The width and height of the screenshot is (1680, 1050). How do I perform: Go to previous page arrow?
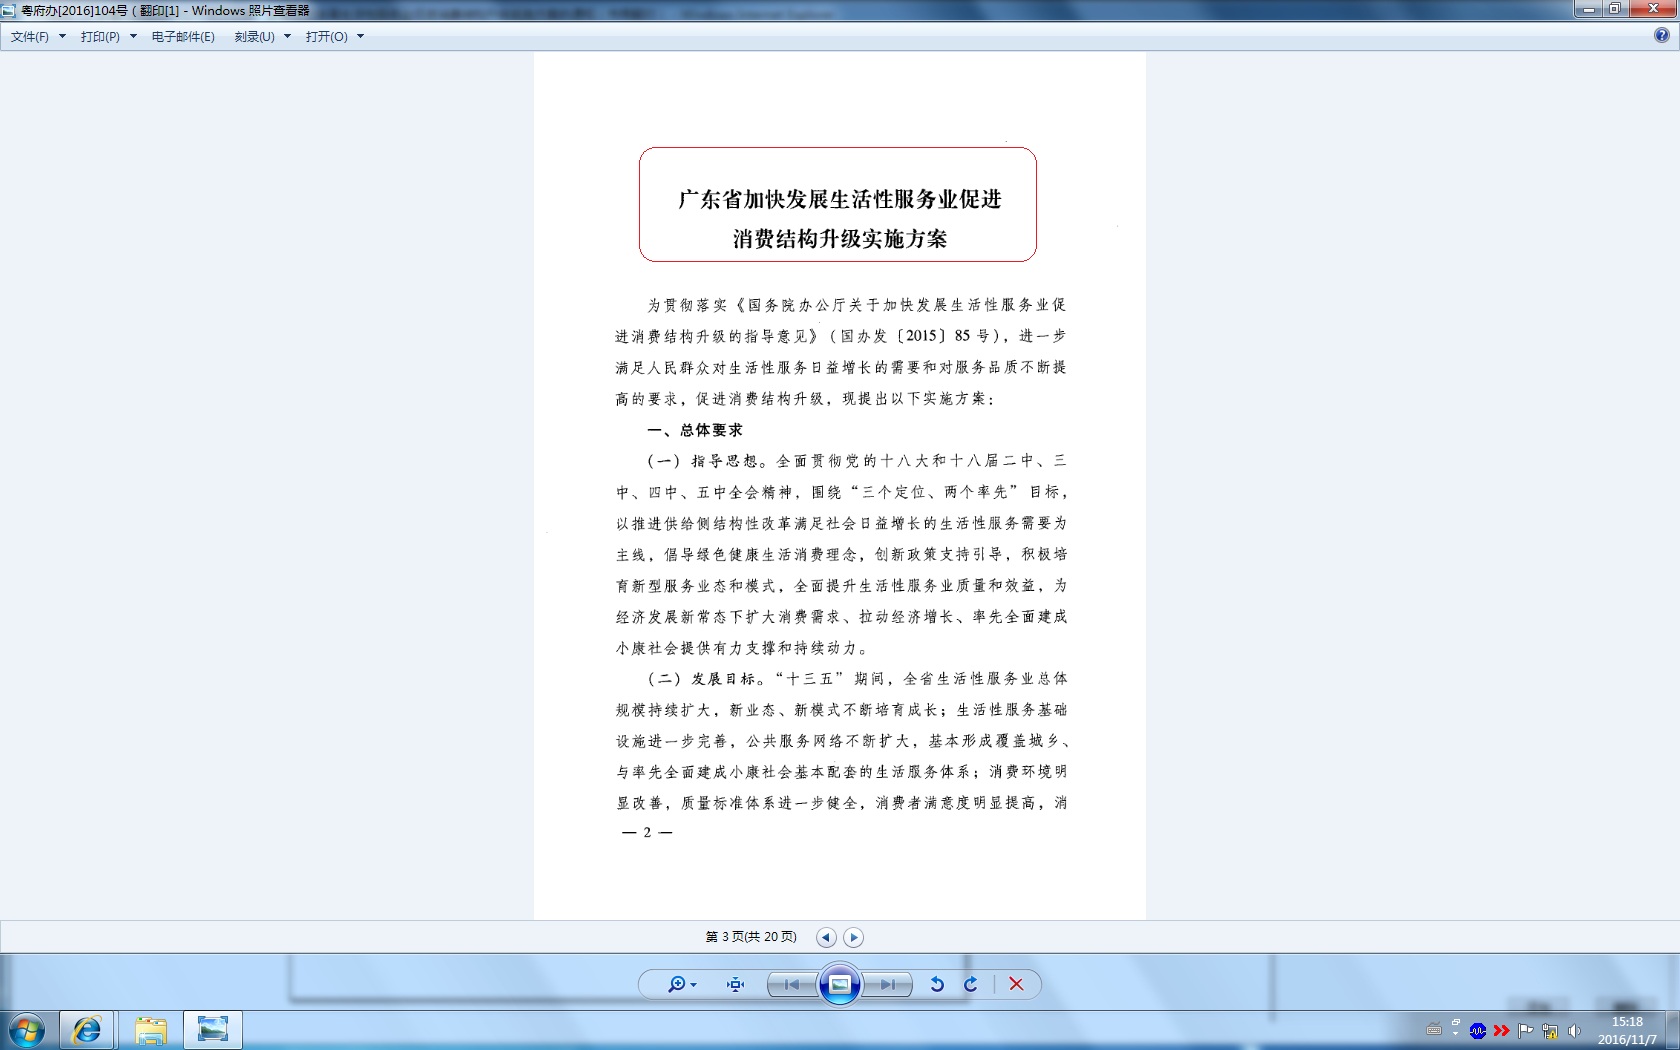(826, 938)
